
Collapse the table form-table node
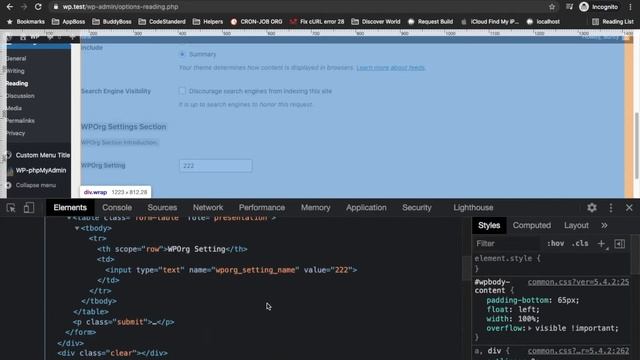pyautogui.click(x=69, y=218)
